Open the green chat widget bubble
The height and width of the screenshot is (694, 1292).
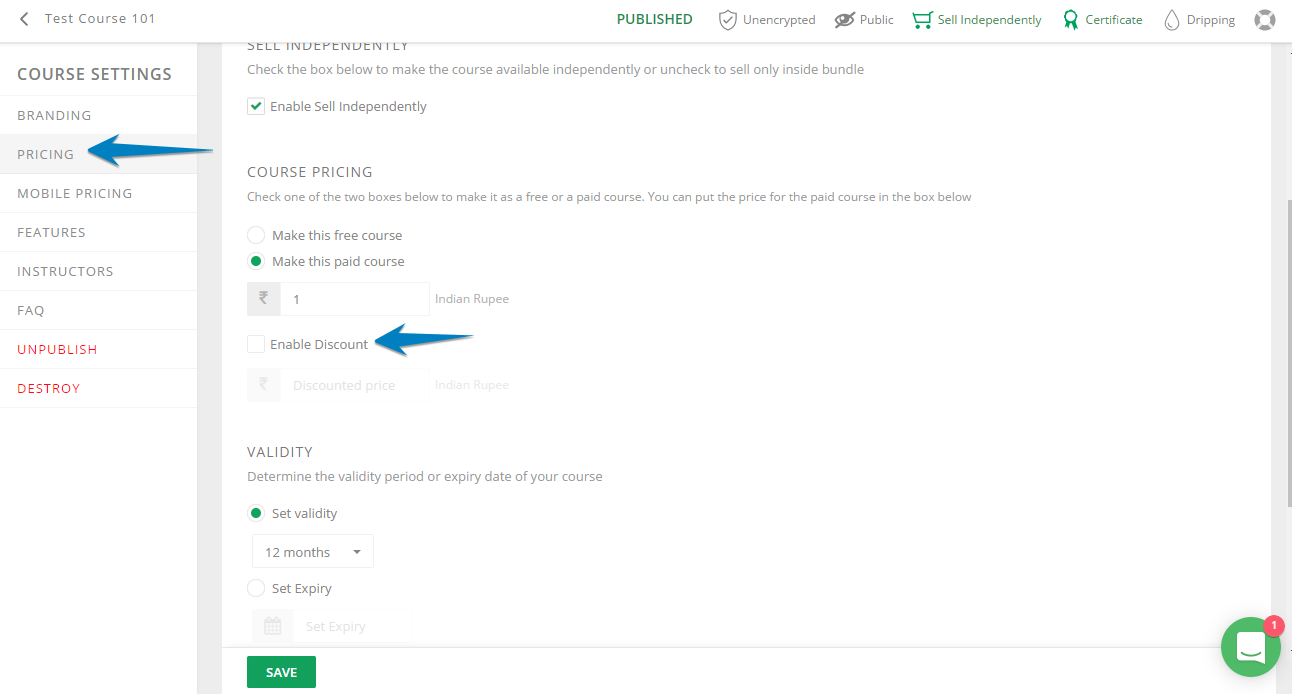[1251, 647]
